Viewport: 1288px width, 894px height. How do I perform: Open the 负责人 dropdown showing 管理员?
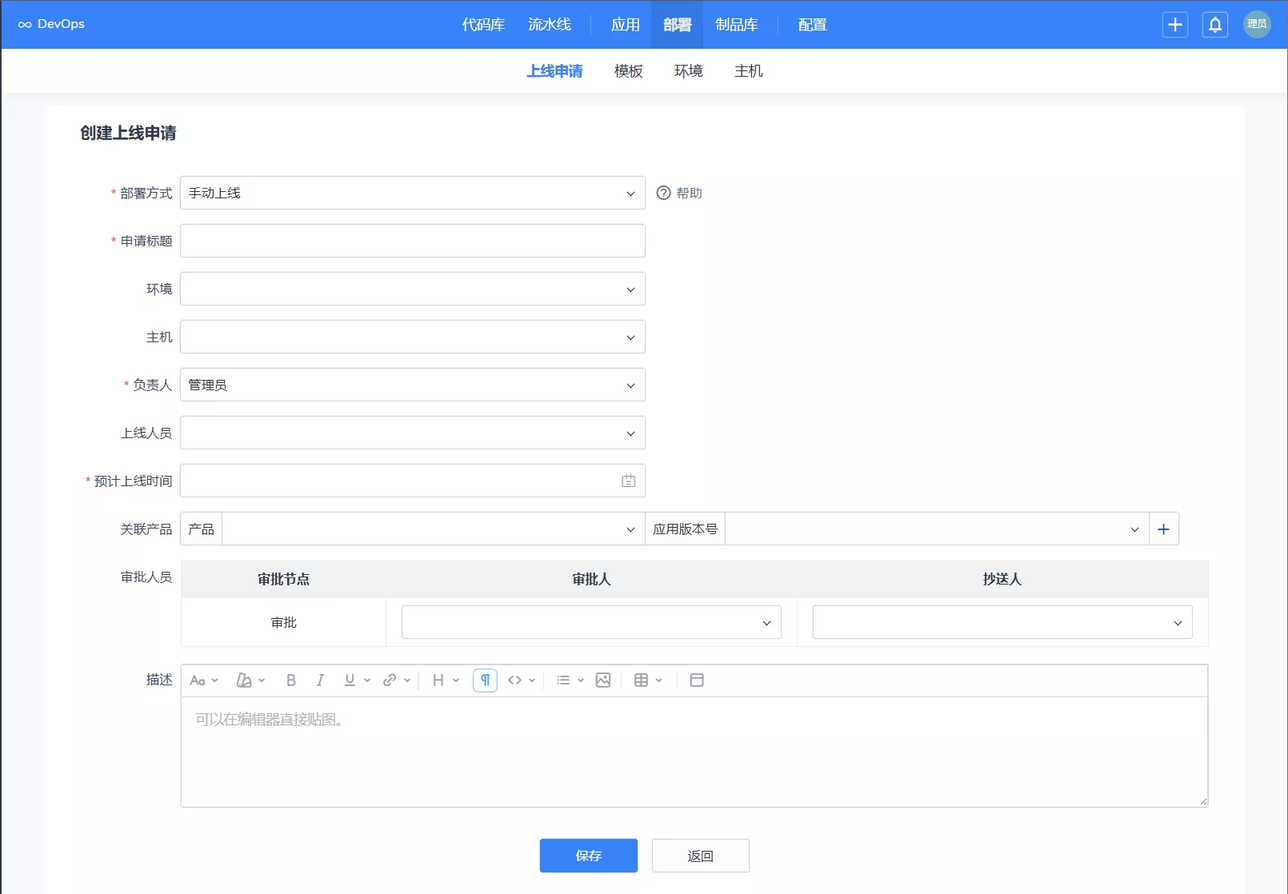pyautogui.click(x=412, y=385)
